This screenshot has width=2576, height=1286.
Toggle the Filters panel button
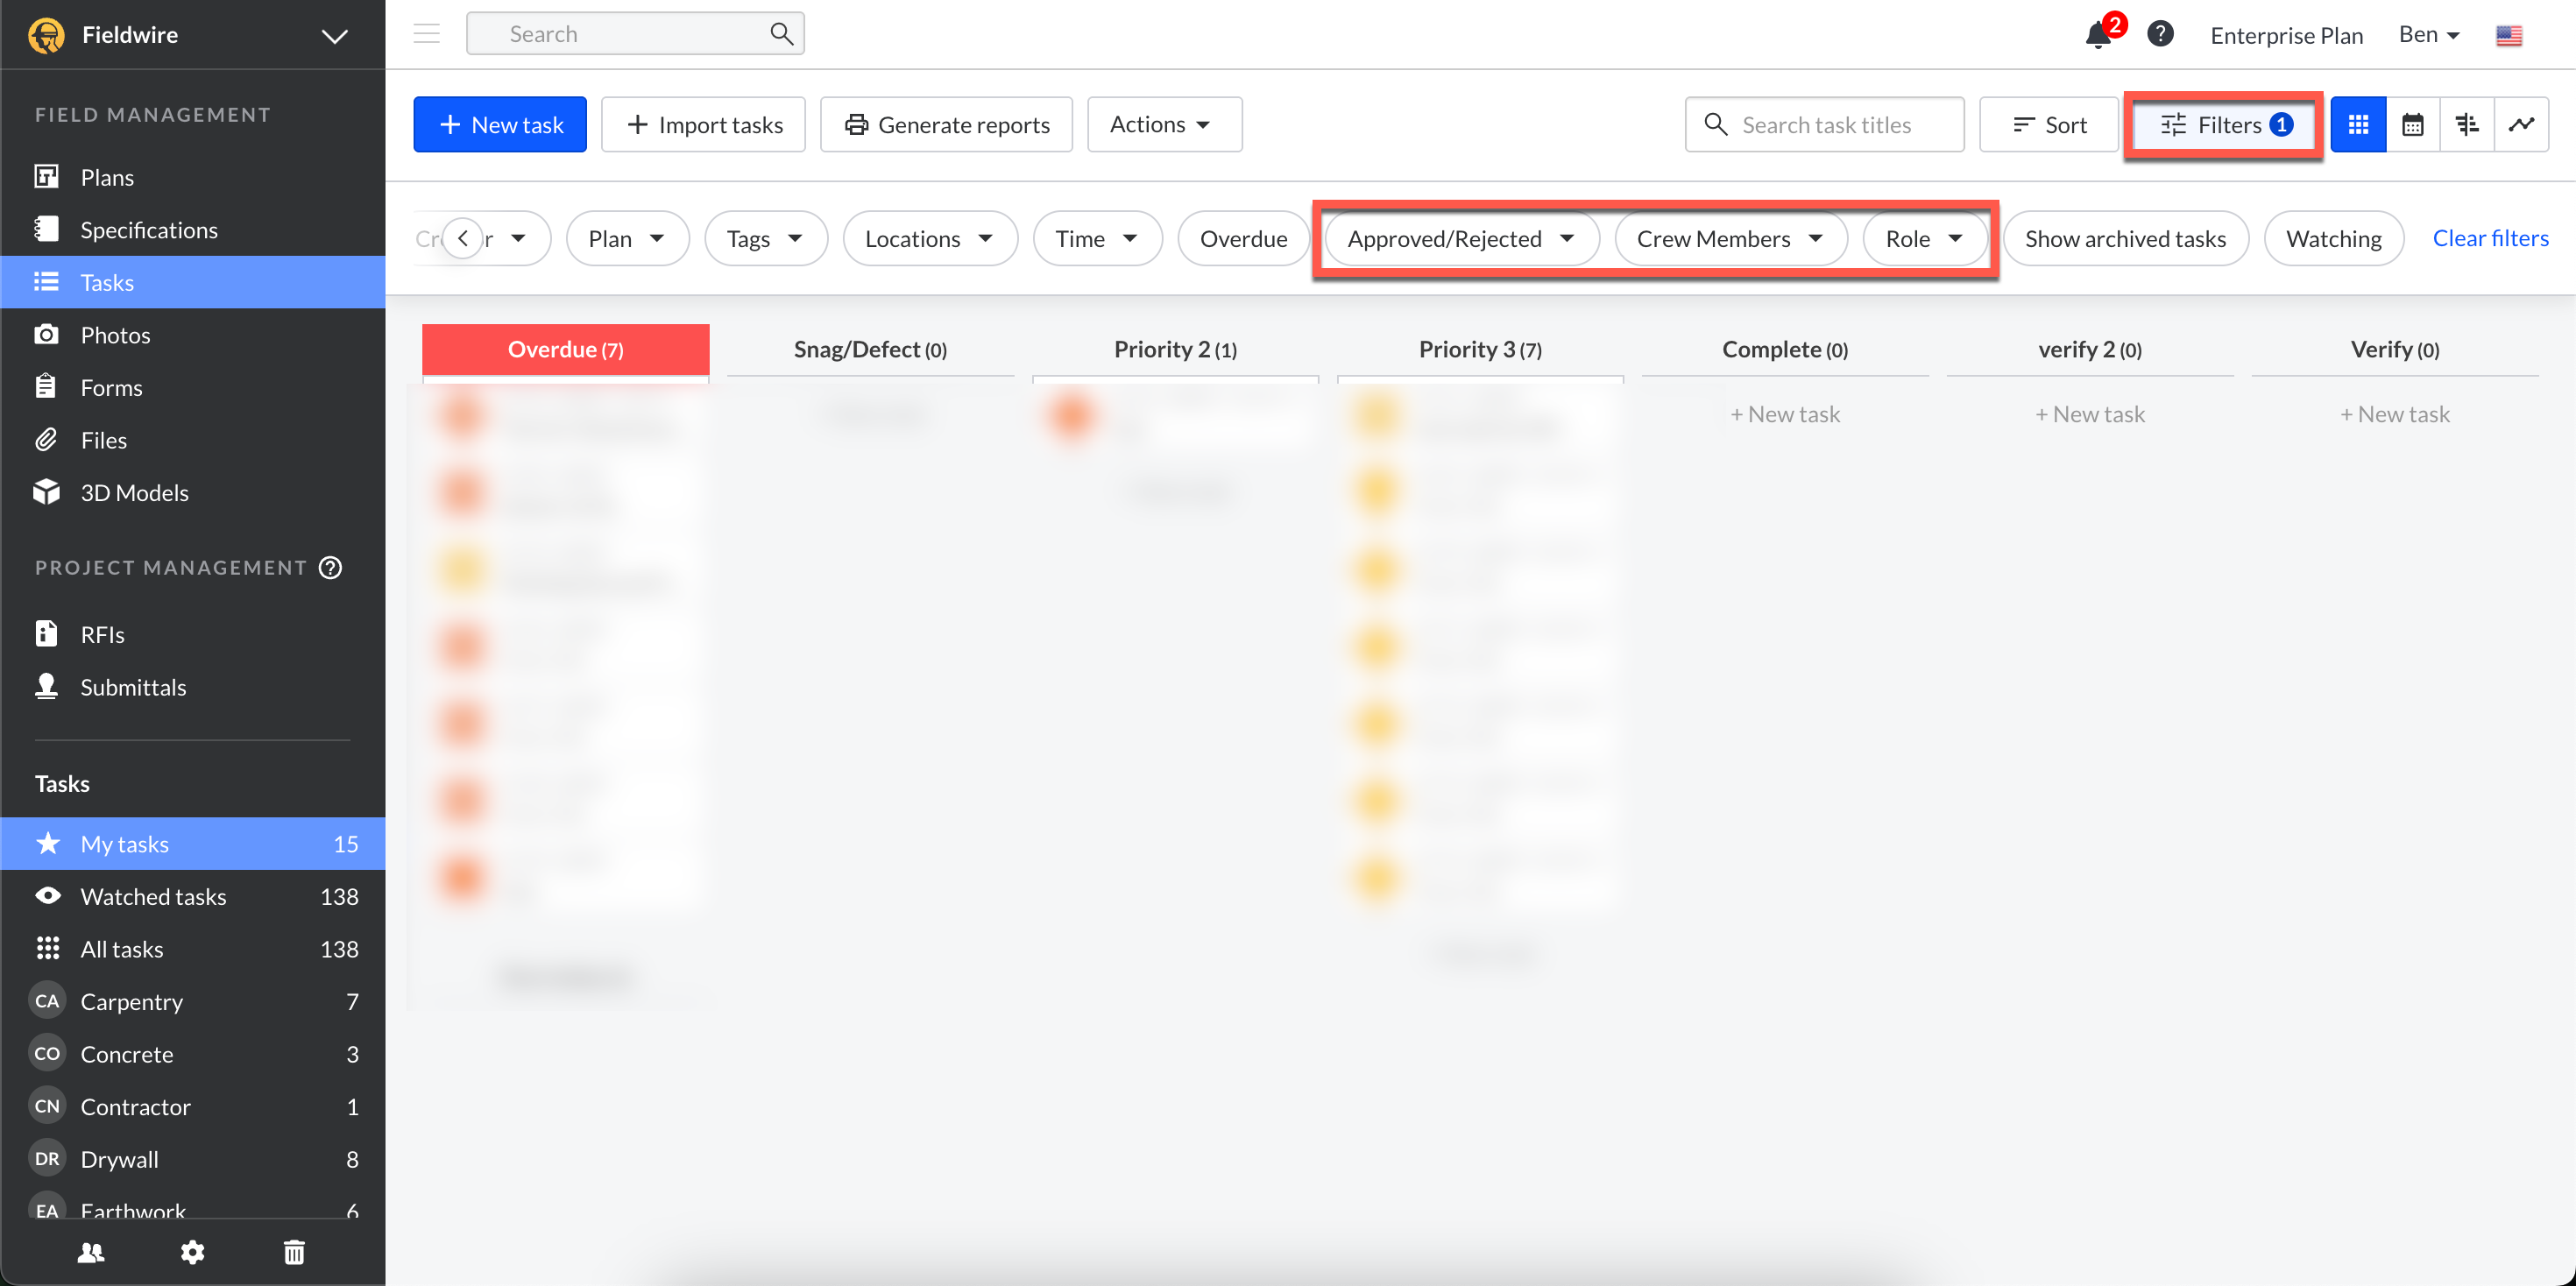2224,125
